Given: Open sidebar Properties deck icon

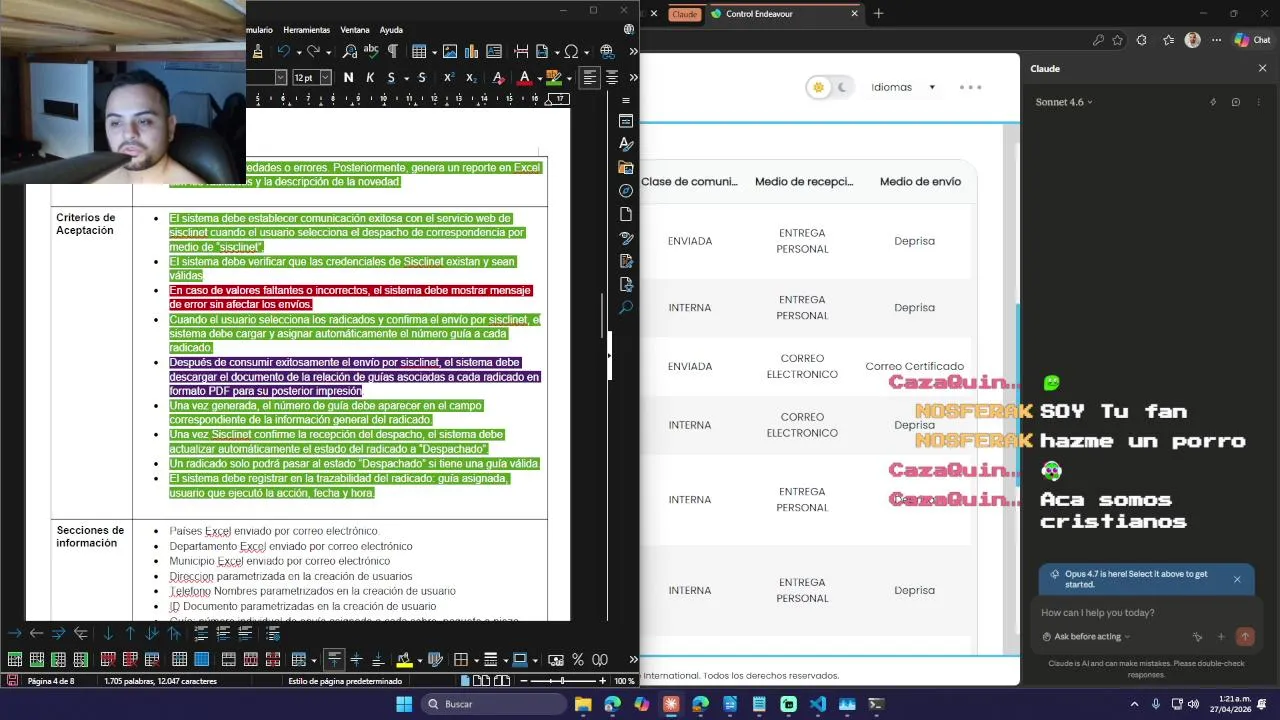Looking at the screenshot, I should point(626,121).
